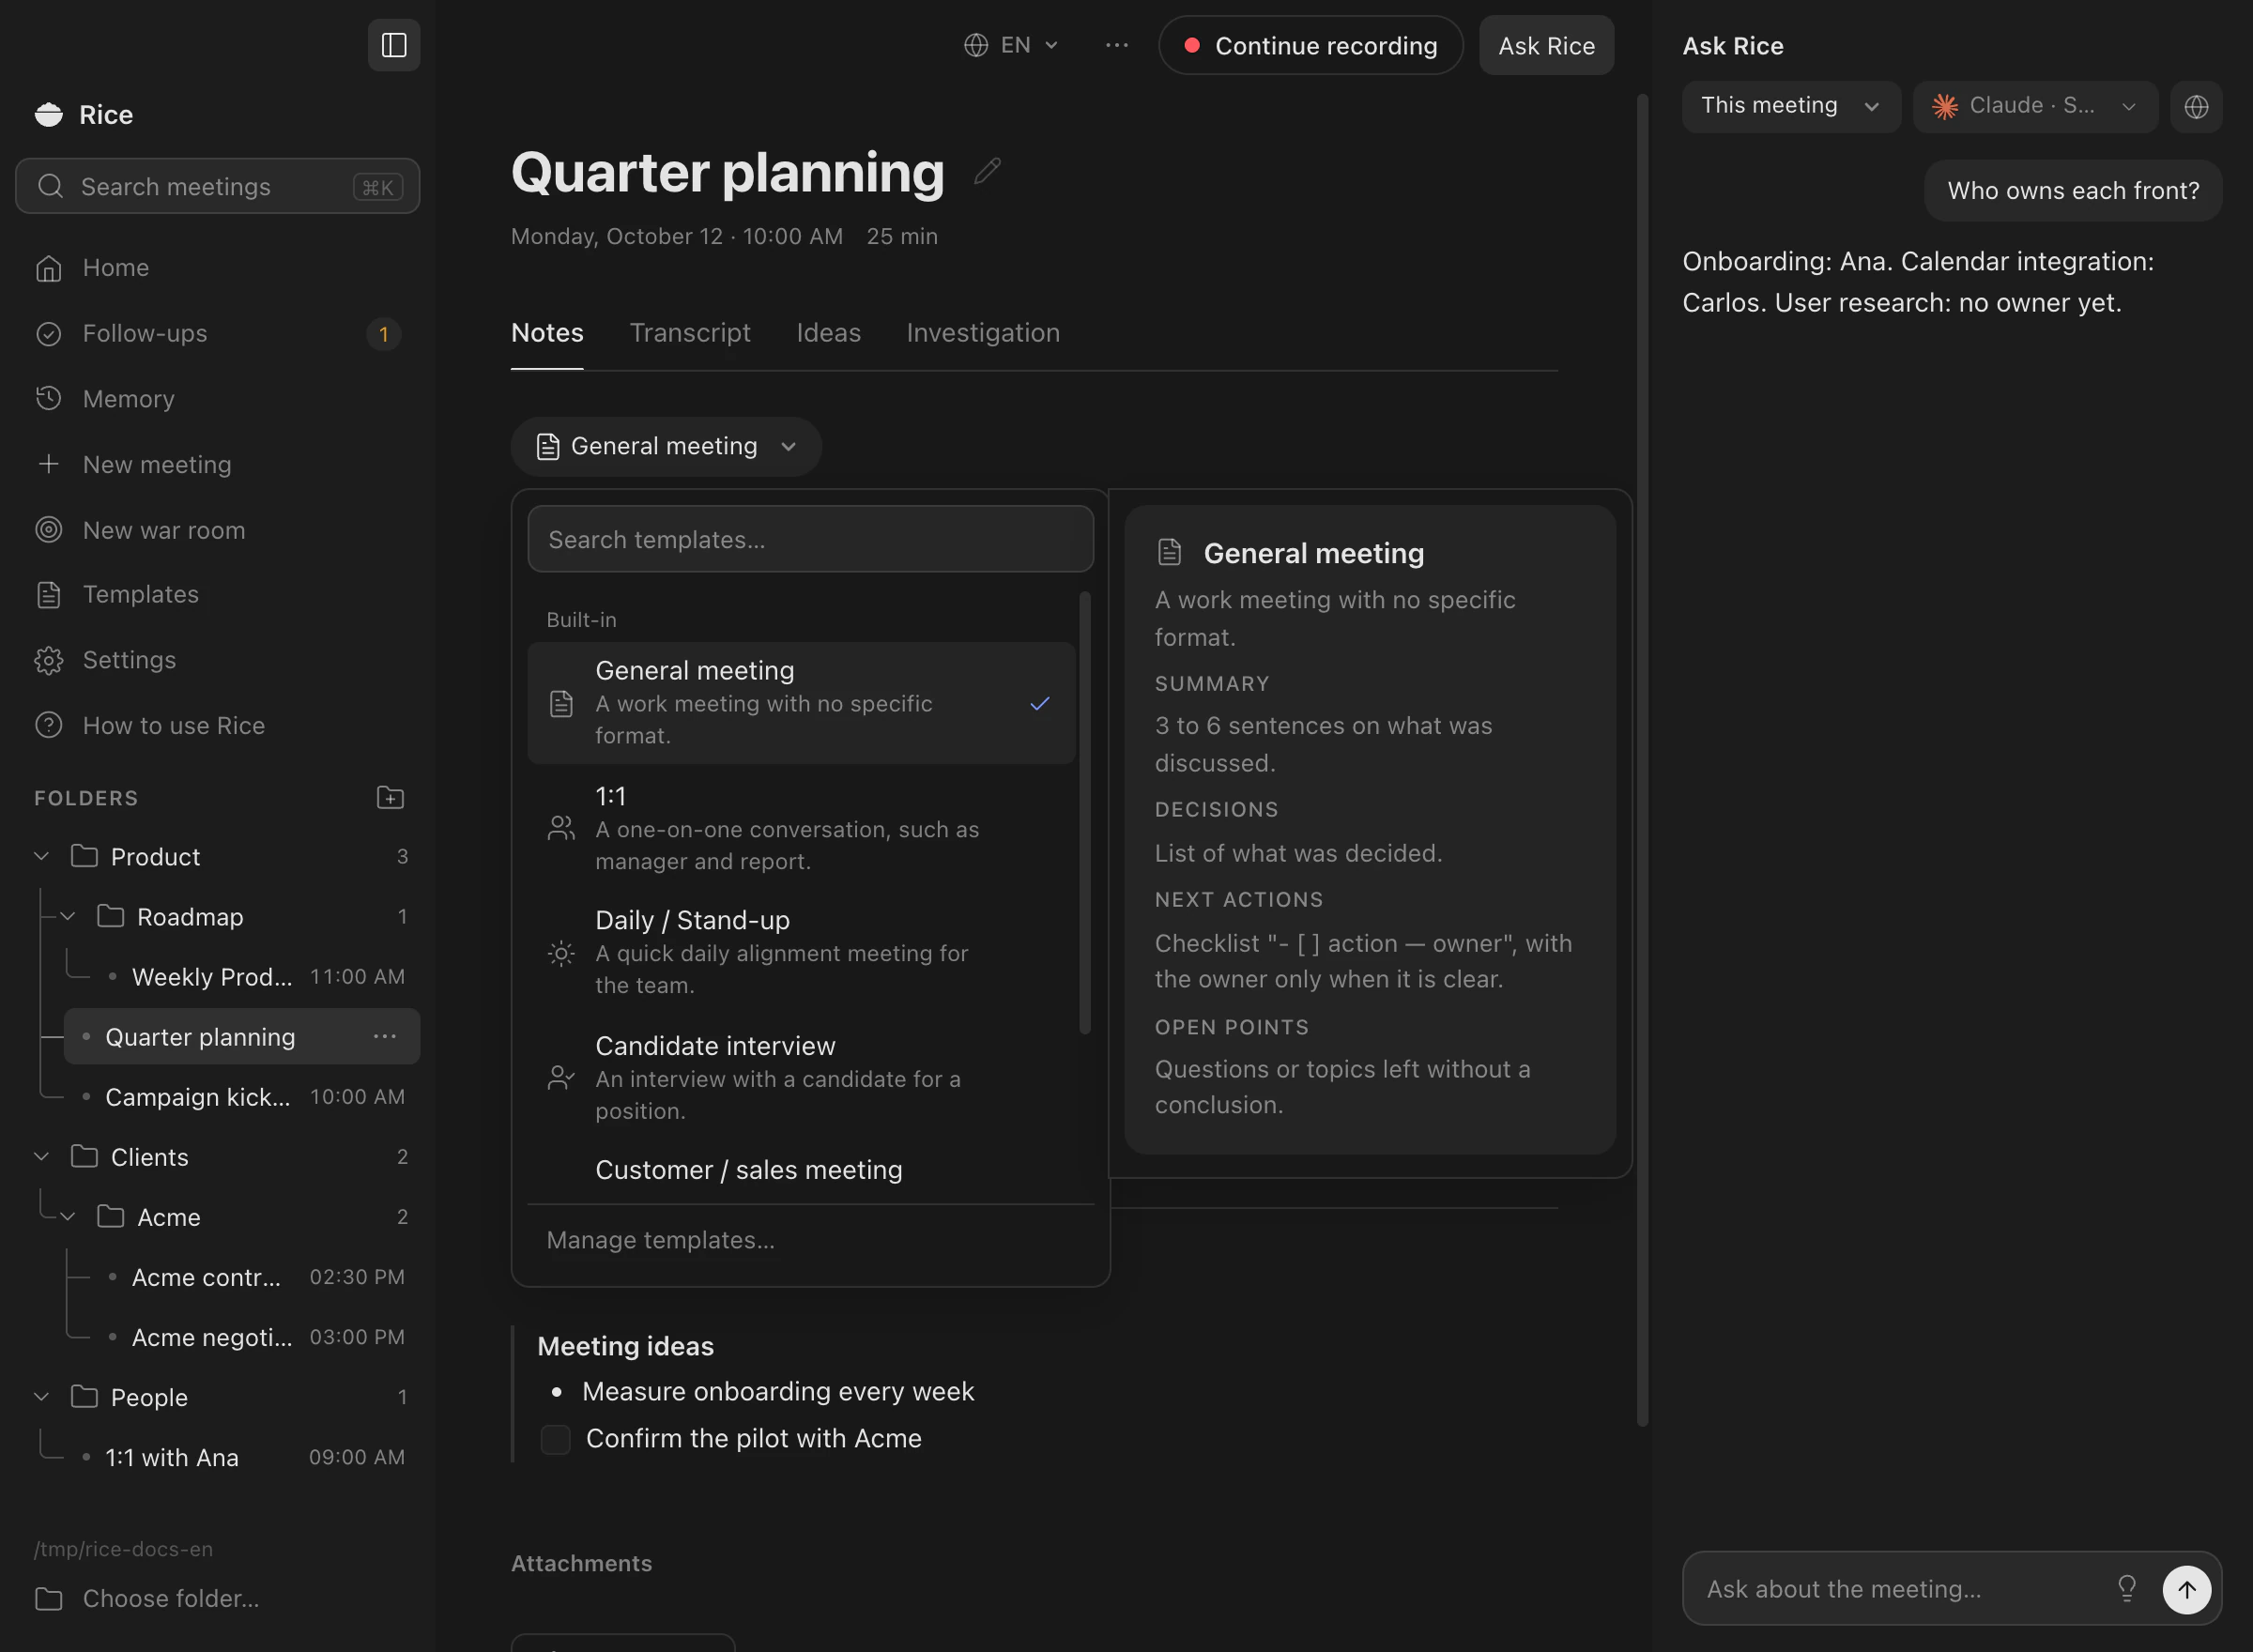Switch to the Transcript tab

[690, 333]
